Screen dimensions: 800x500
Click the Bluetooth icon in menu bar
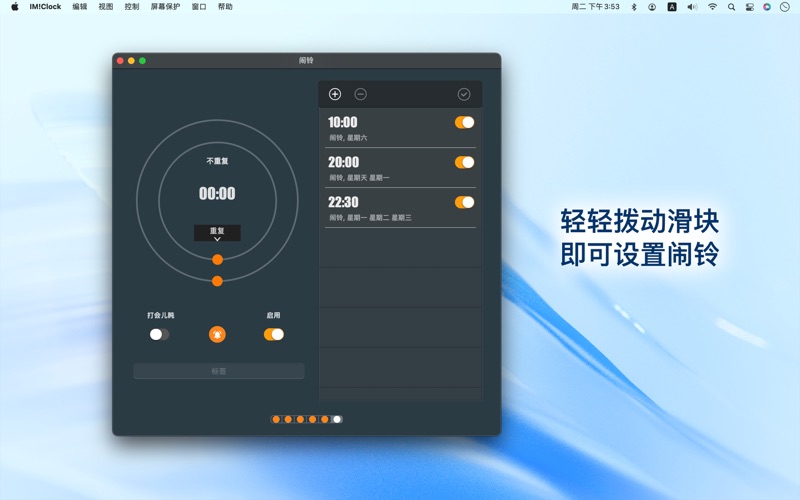pyautogui.click(x=634, y=7)
